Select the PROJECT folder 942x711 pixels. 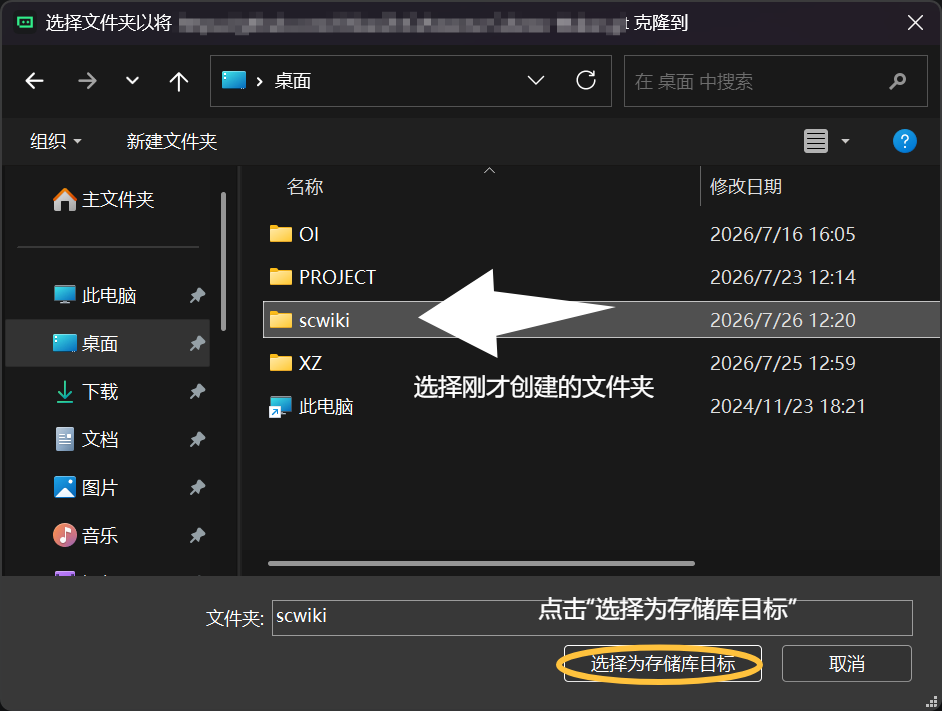coord(323,277)
